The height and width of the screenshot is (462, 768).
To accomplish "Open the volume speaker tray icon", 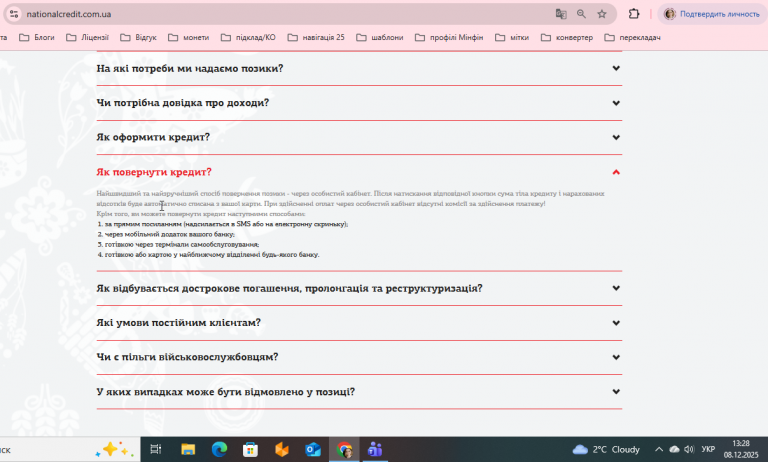I will pyautogui.click(x=689, y=449).
